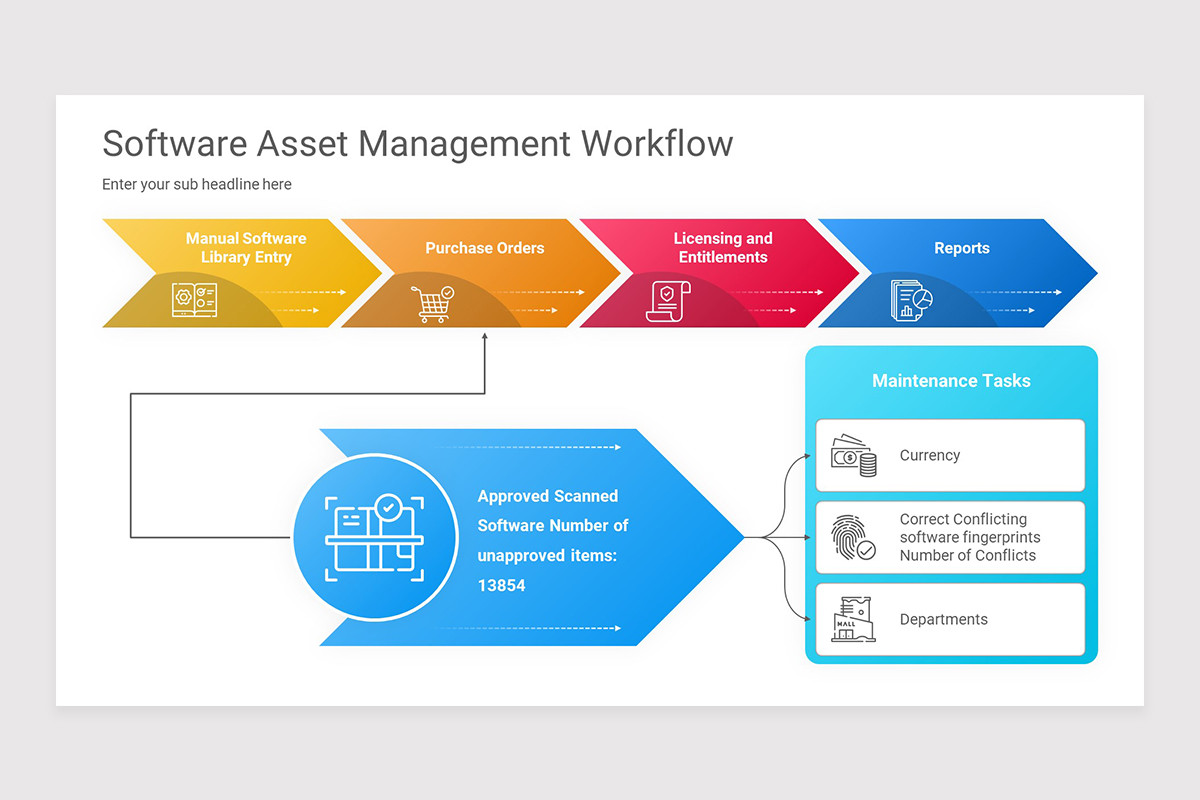Click the mall building icon beside Departments
Image resolution: width=1200 pixels, height=800 pixels.
[x=851, y=619]
